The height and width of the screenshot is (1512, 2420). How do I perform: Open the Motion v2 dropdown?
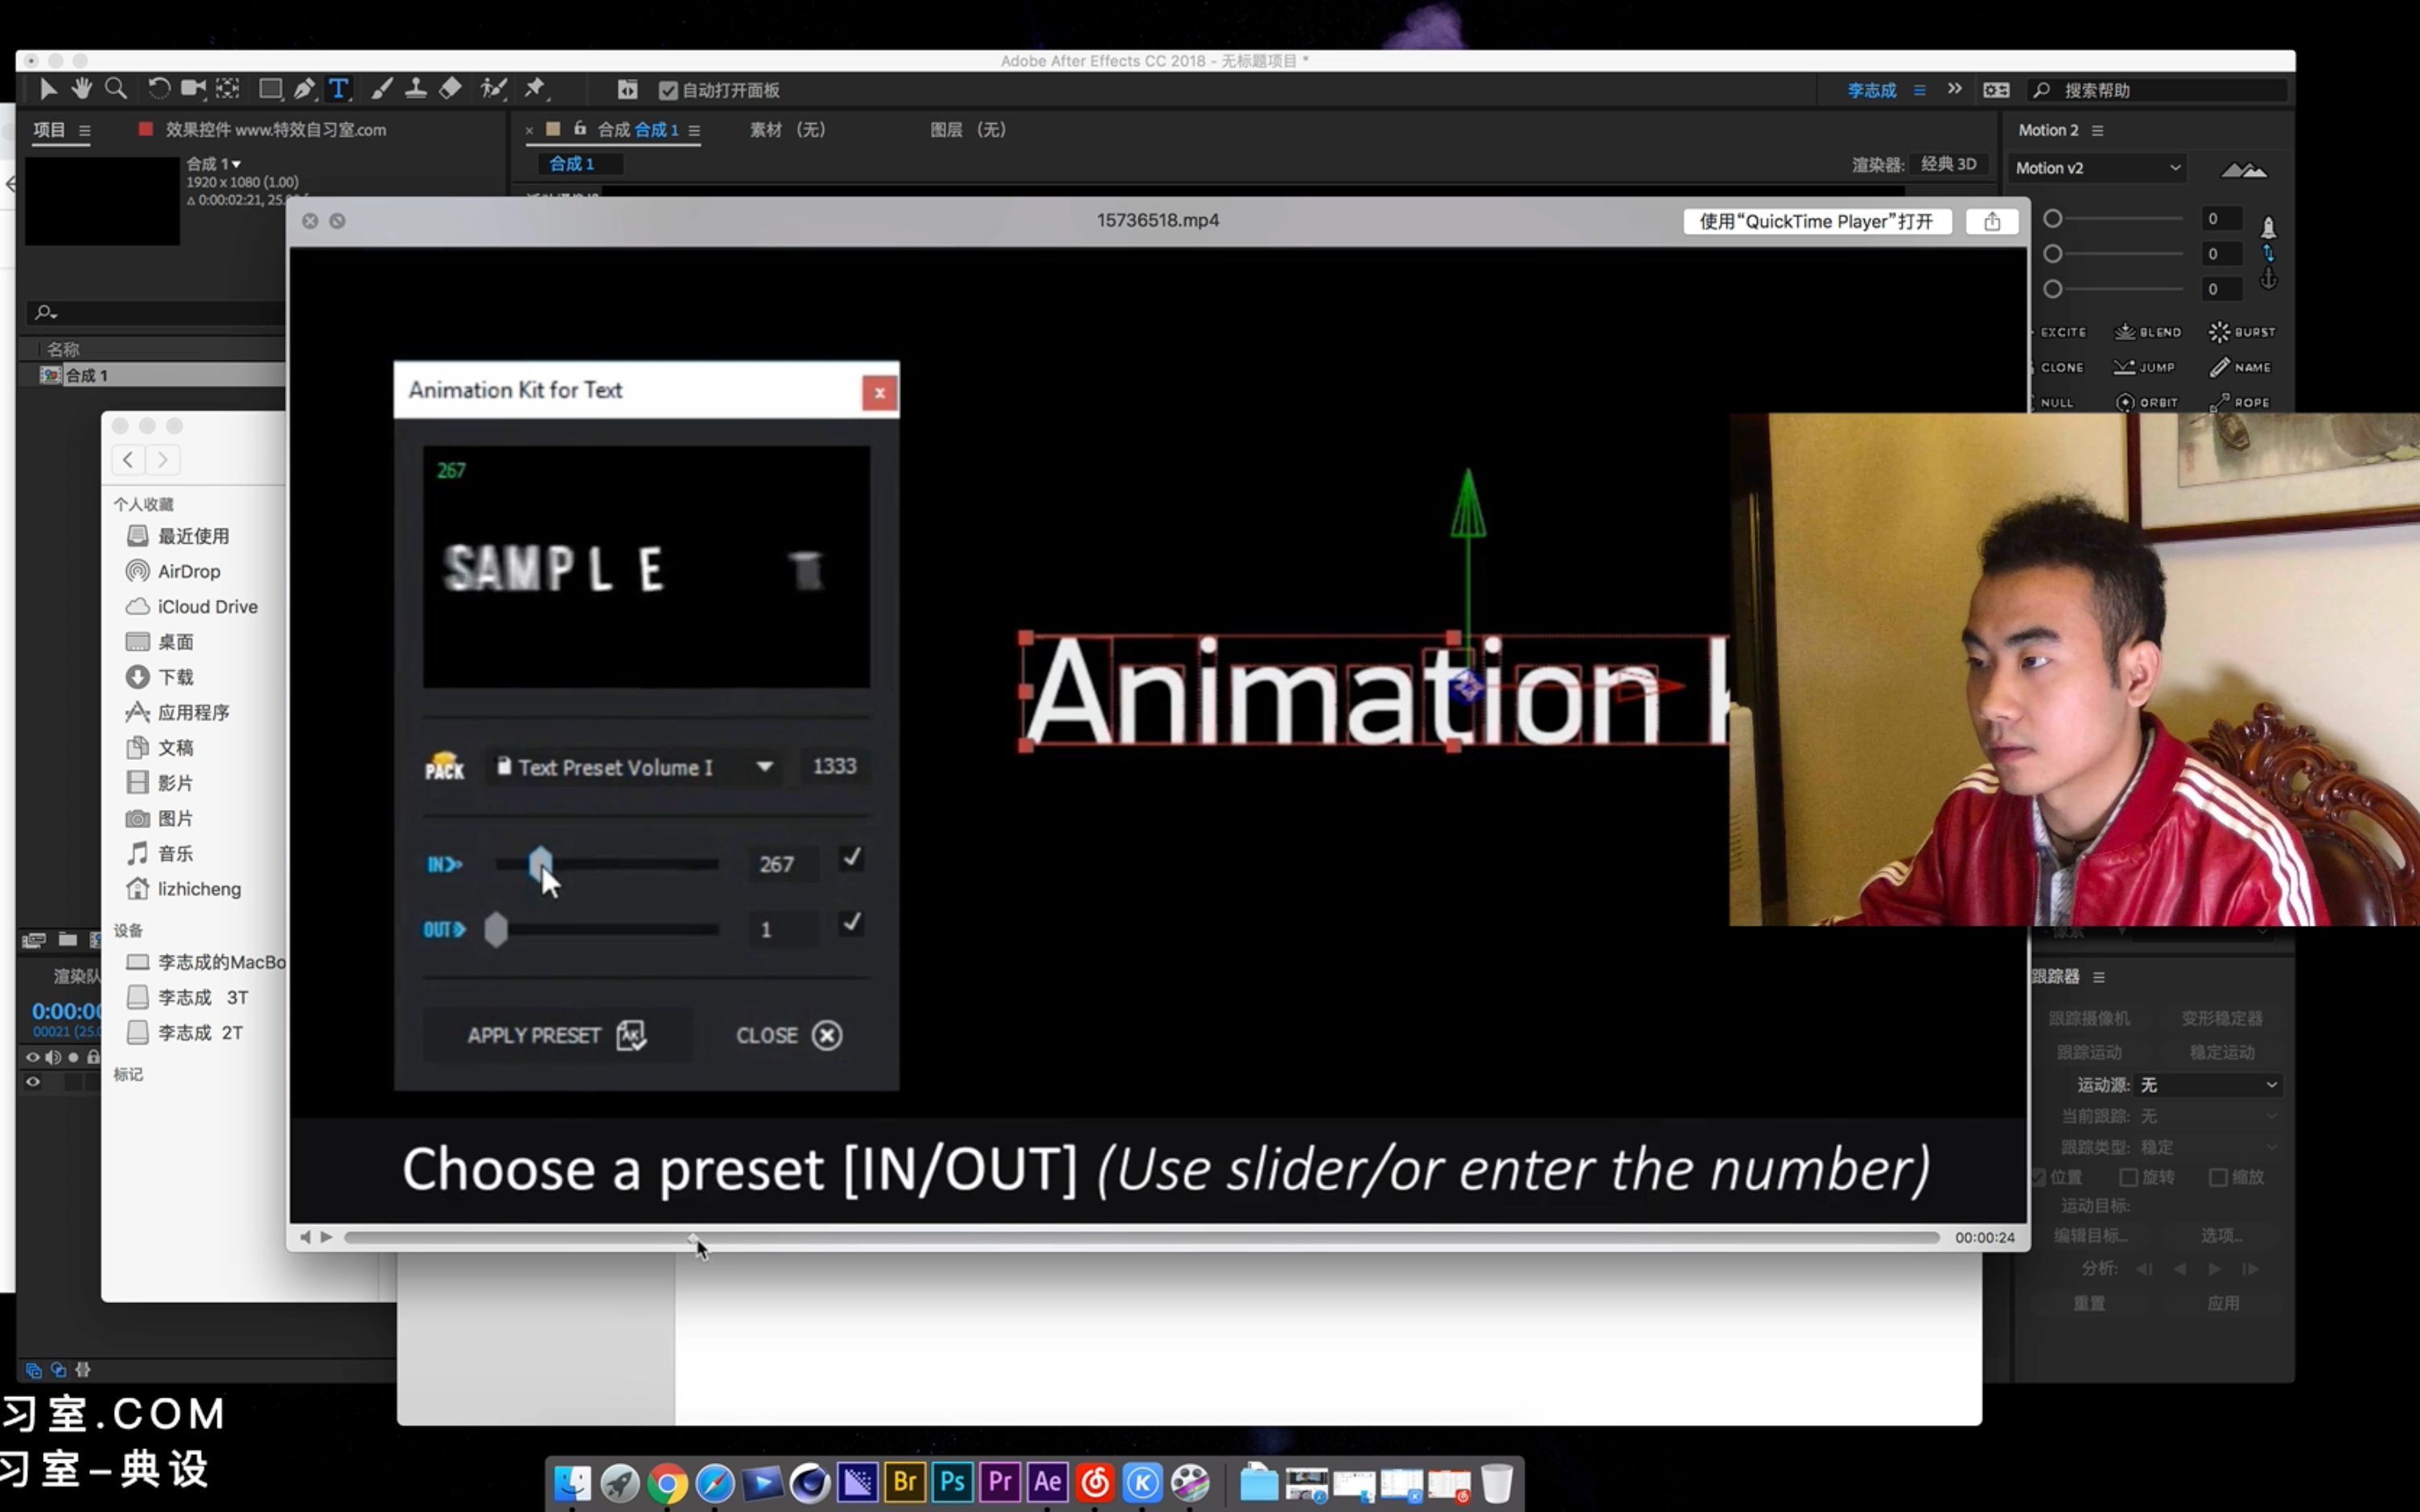point(2097,168)
